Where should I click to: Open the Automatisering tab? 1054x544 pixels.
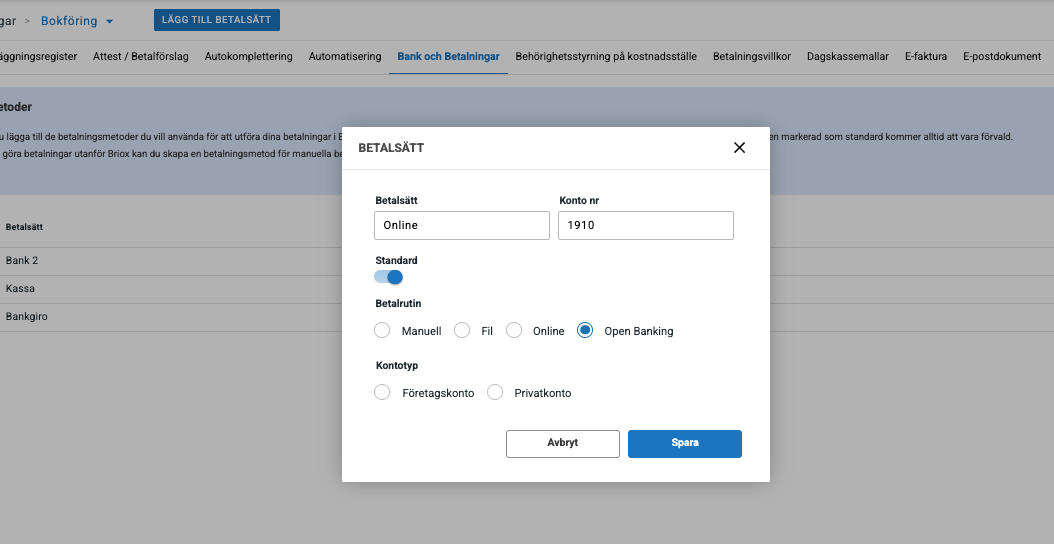tap(345, 57)
